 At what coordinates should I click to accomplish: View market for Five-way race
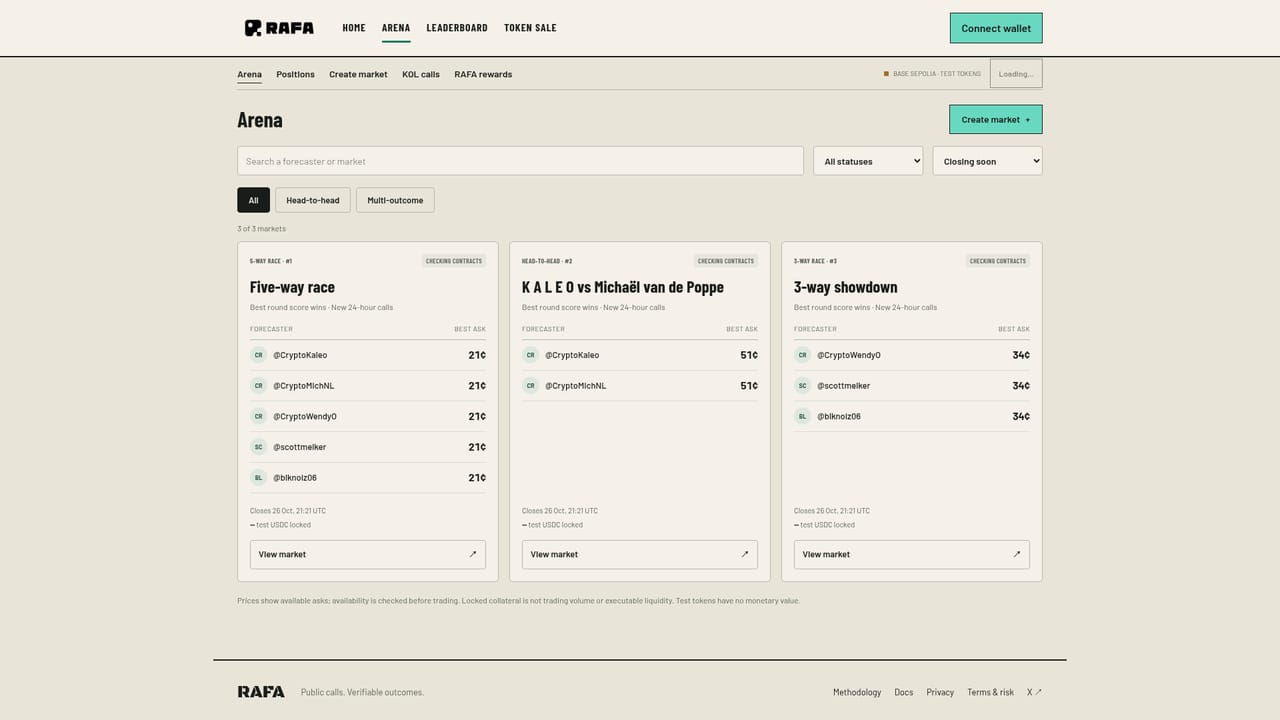click(x=368, y=554)
